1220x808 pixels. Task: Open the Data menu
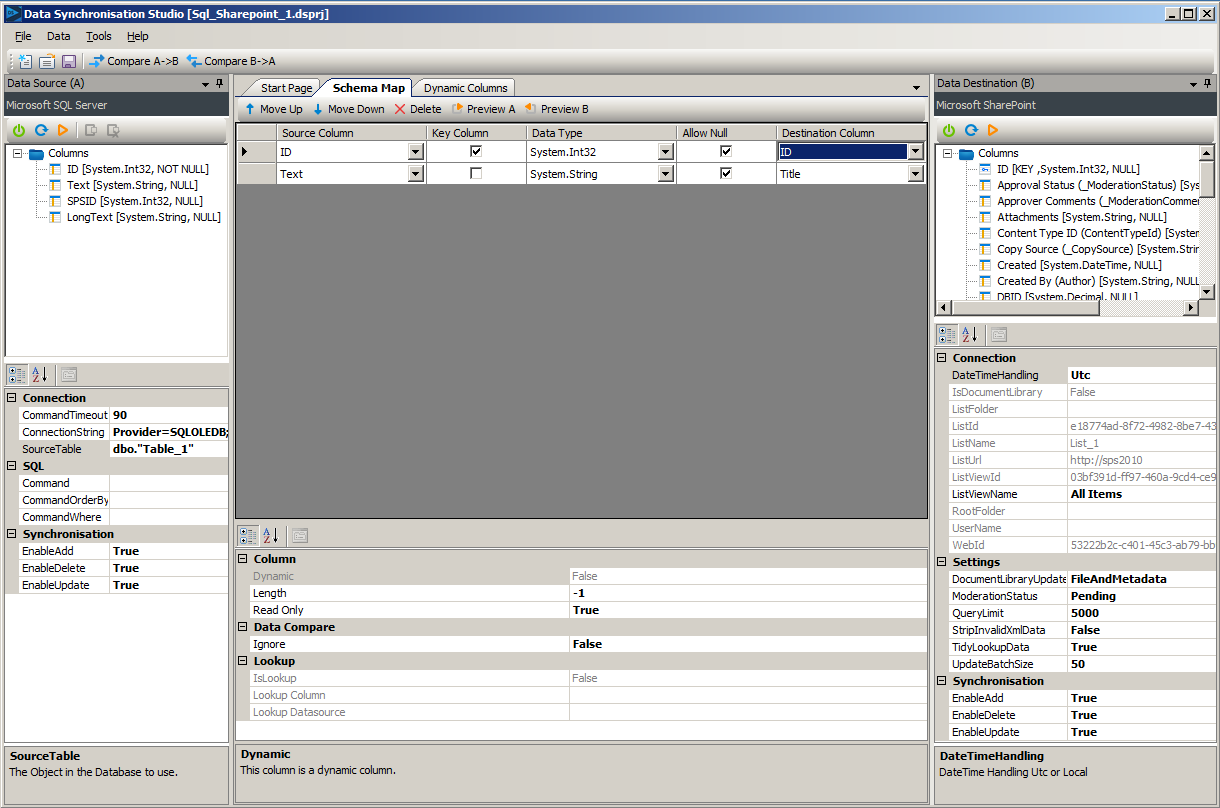click(x=59, y=36)
